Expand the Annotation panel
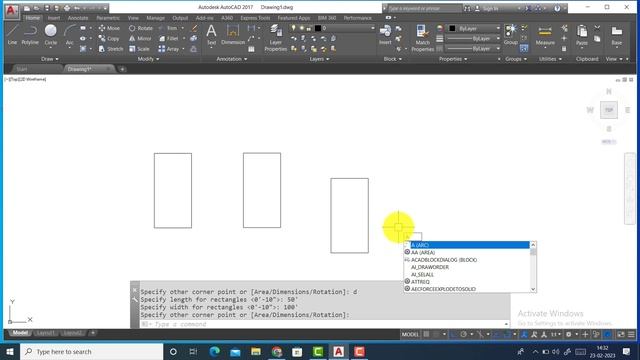This screenshot has height=360, width=640. click(232, 59)
